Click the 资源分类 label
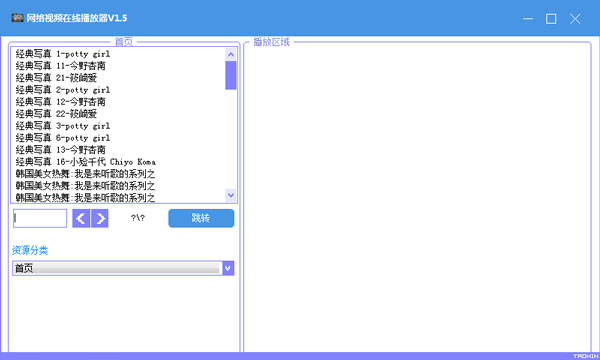Viewport: 600px width, 360px height. [30, 251]
